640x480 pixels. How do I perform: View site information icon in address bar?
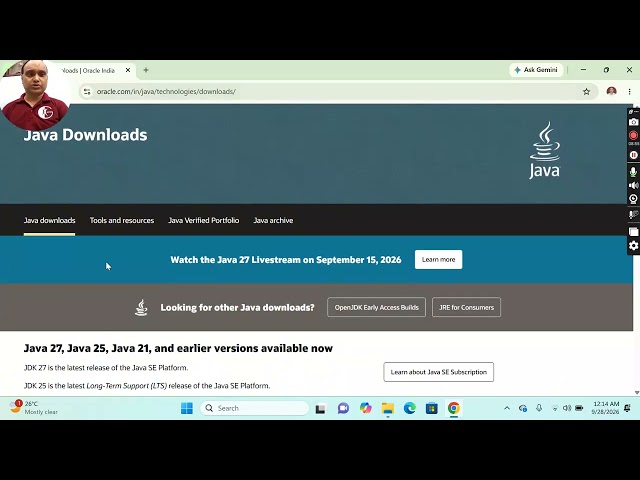87,91
